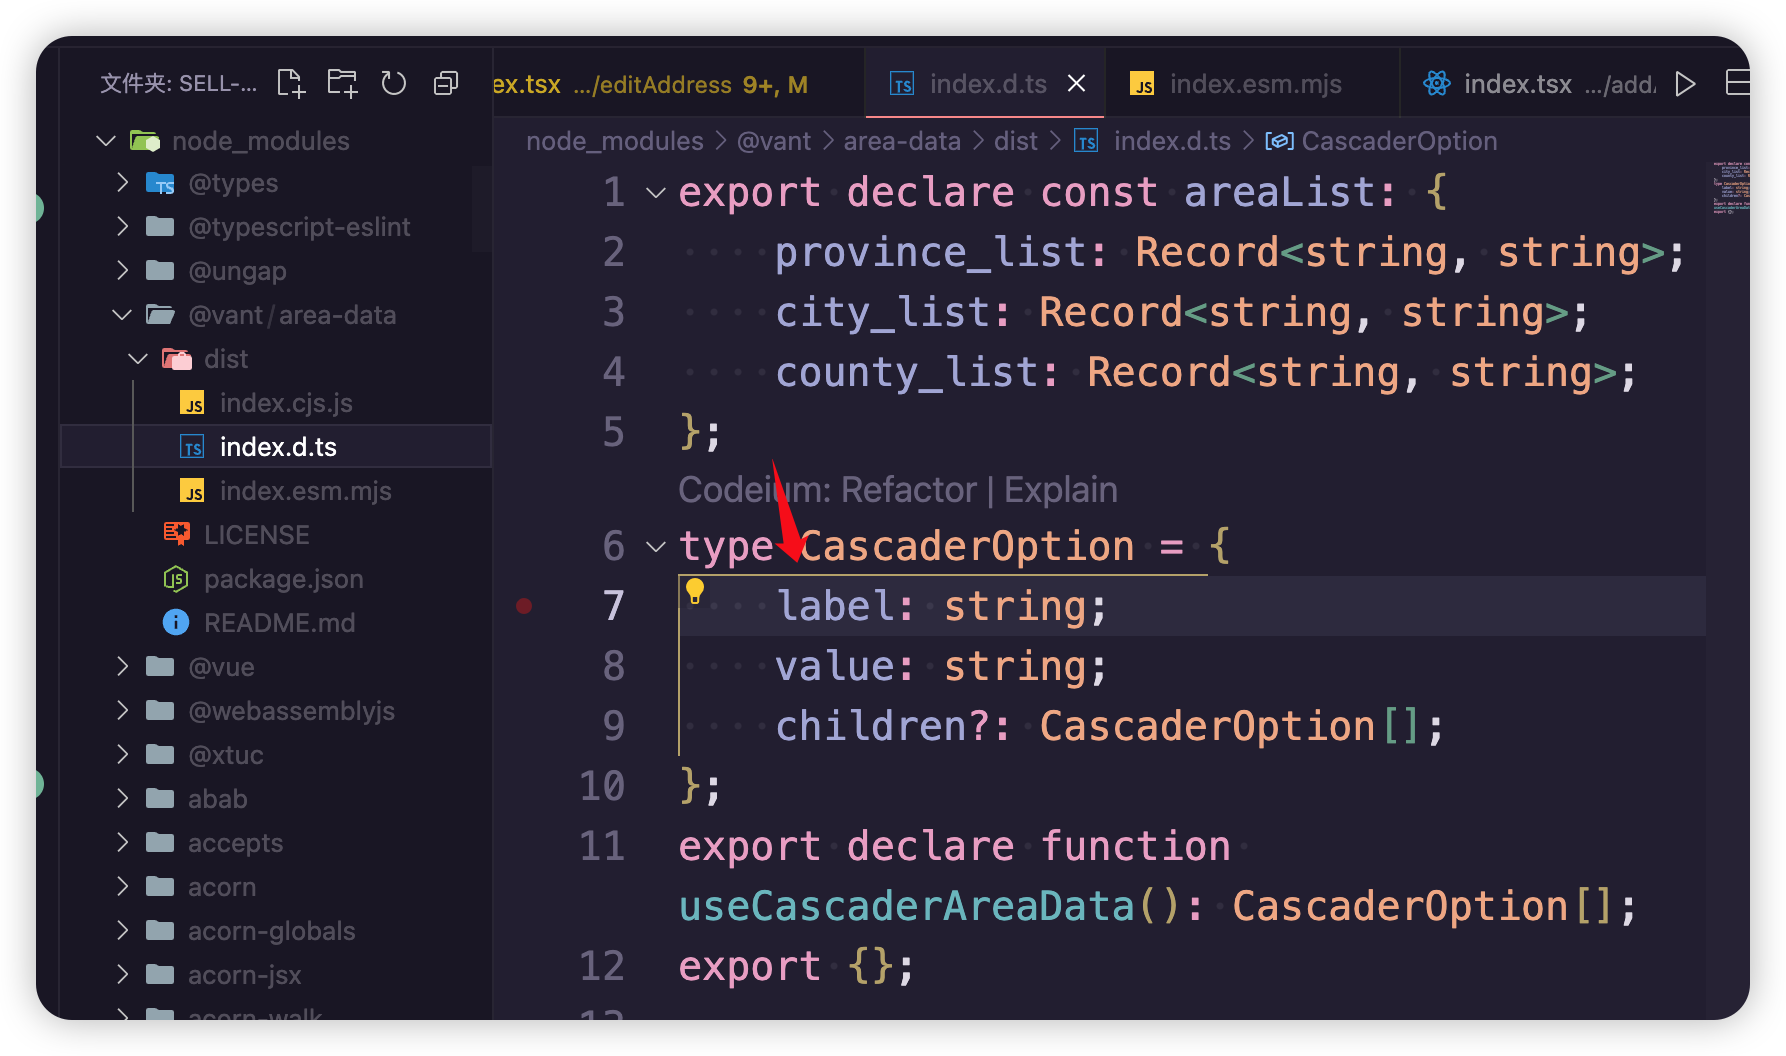The image size is (1786, 1056).
Task: Toggle the breakpoint dot on line 7
Action: (524, 606)
